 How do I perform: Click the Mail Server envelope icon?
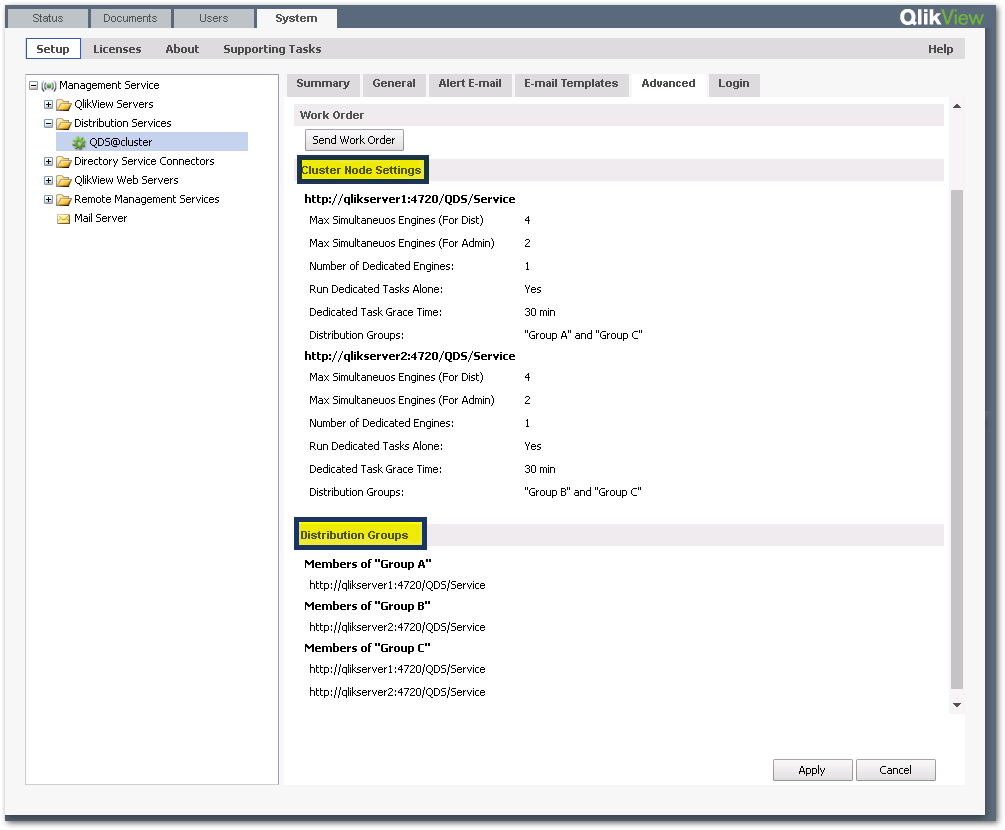[63, 218]
